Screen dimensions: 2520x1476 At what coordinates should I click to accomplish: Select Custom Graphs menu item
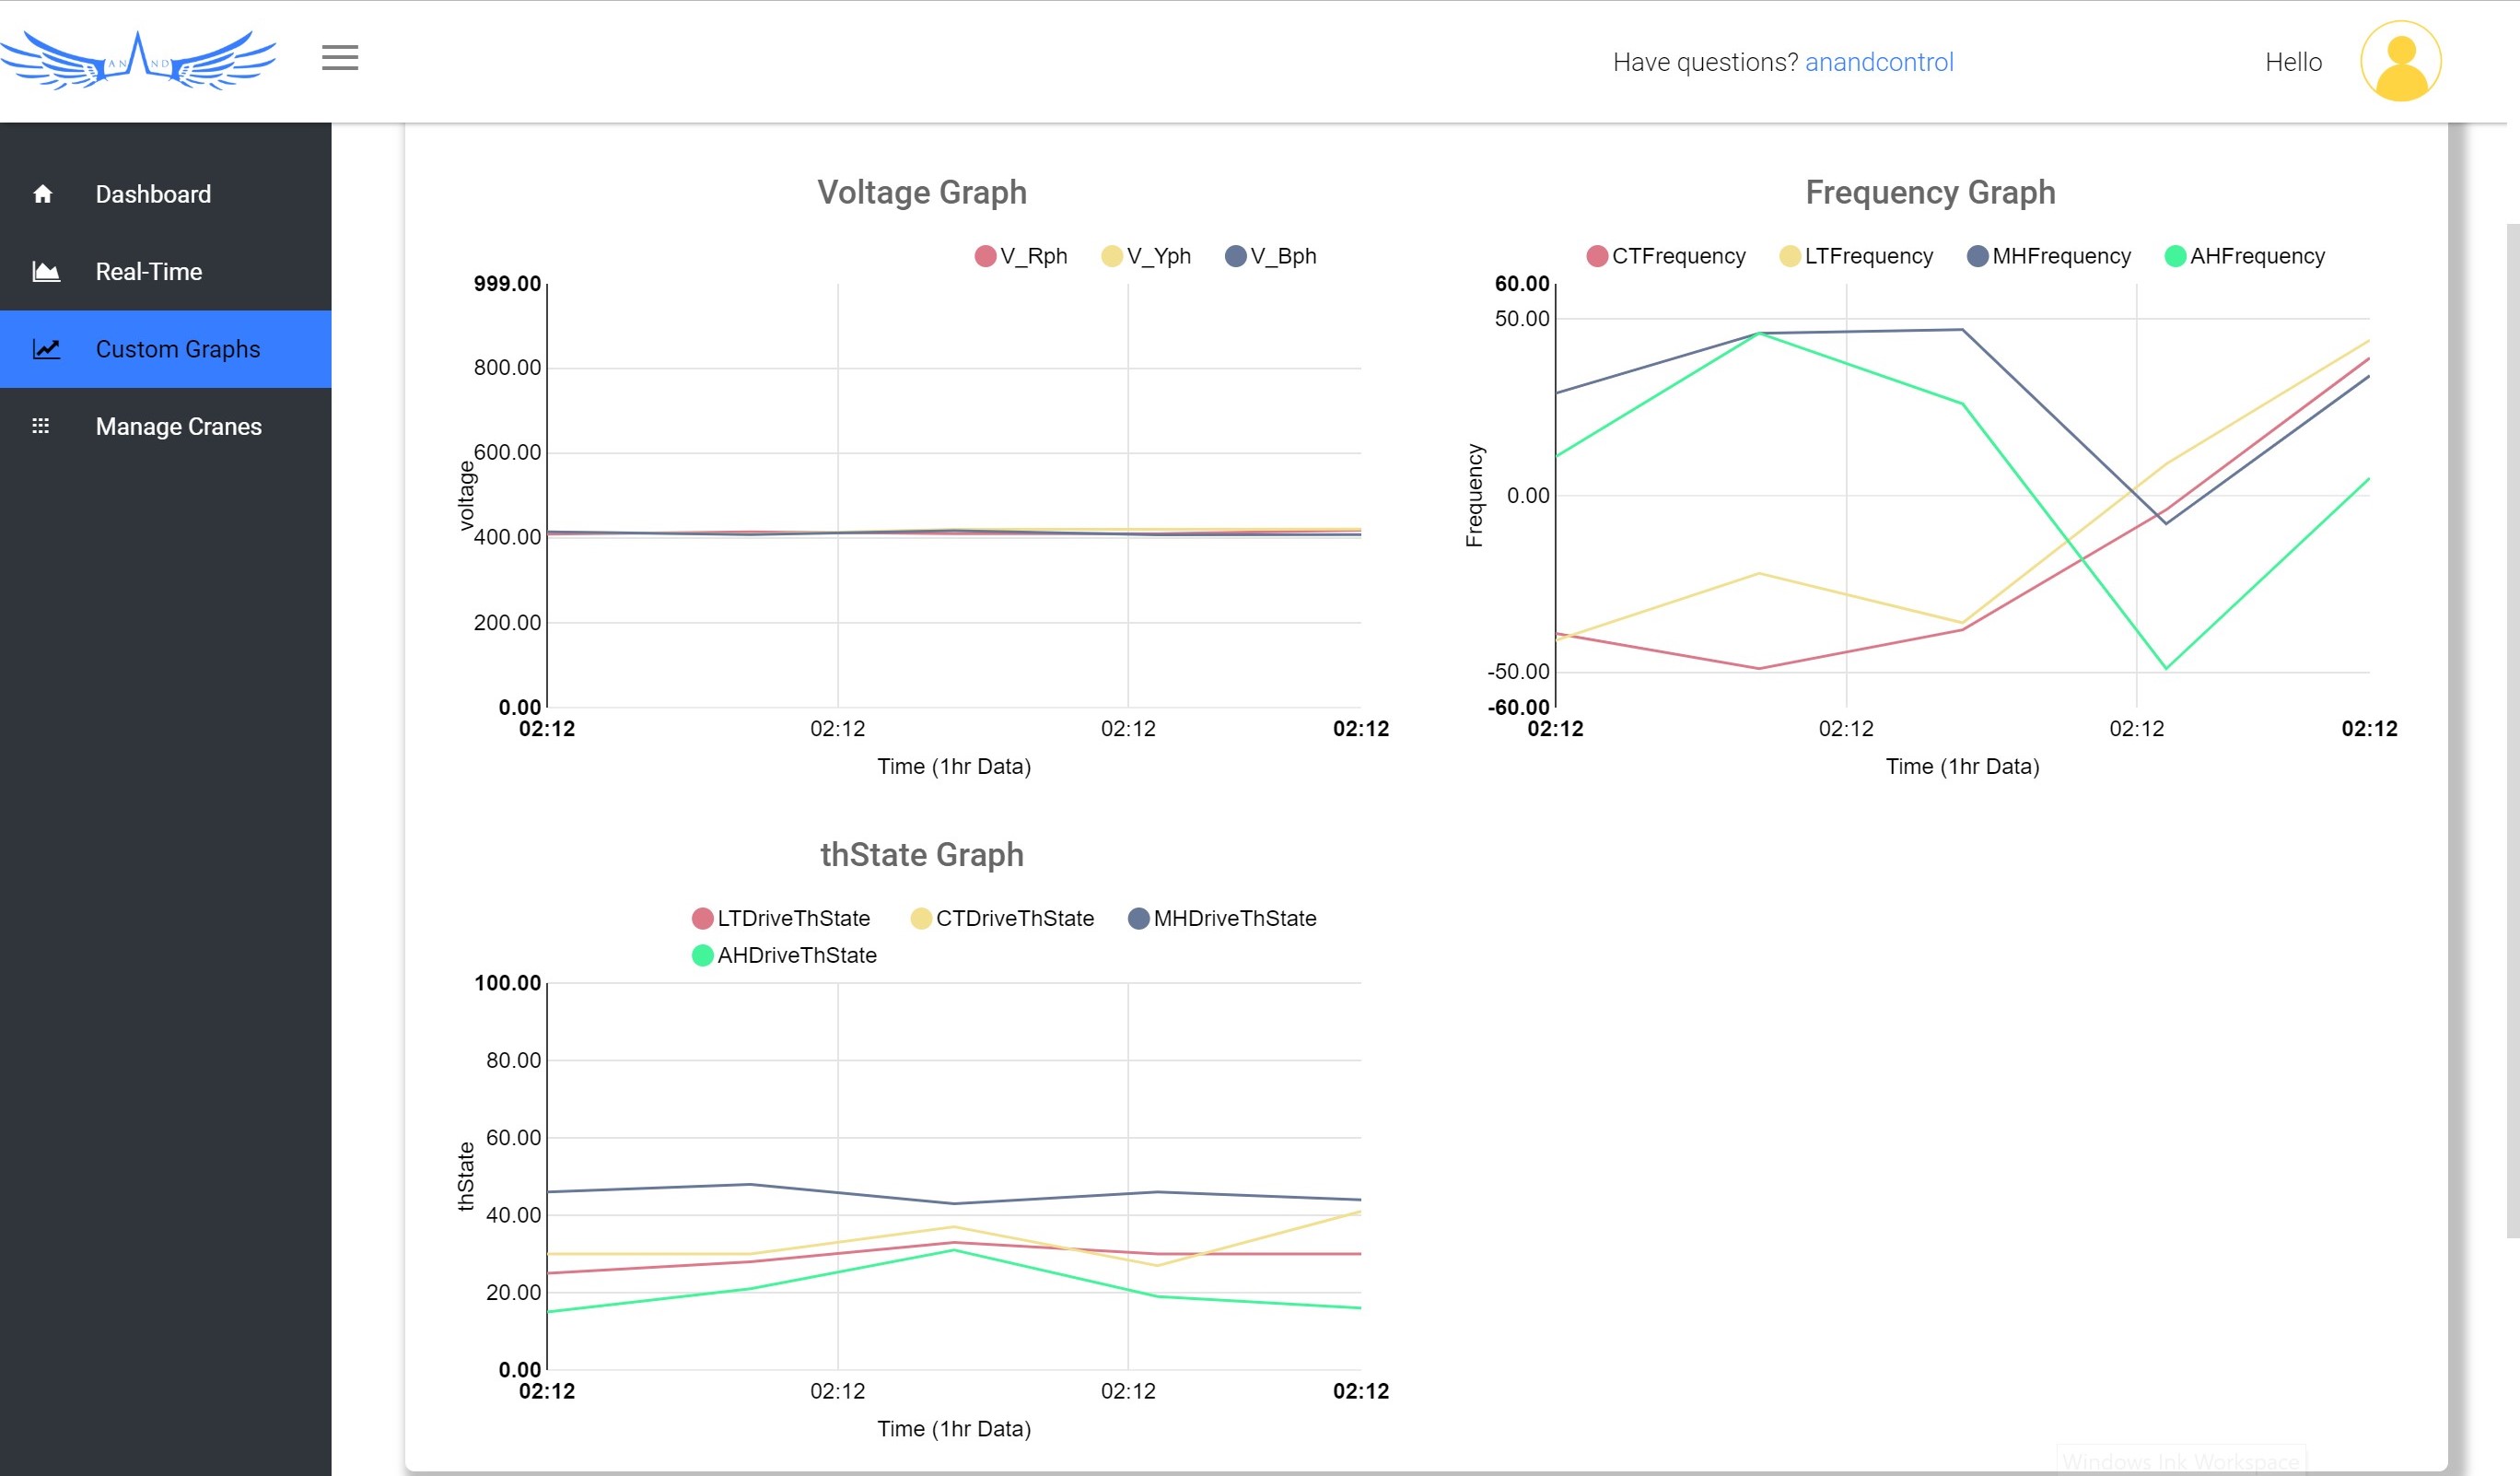[178, 348]
